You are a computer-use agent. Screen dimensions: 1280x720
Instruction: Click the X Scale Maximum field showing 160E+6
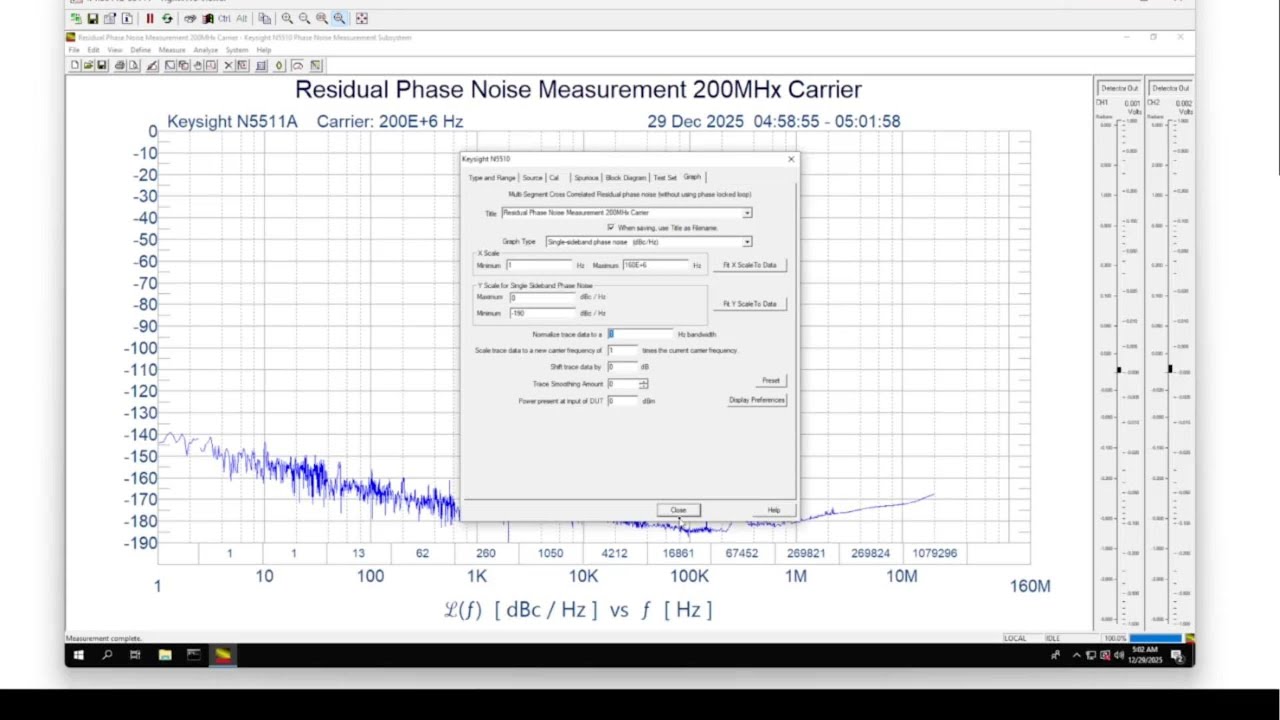click(656, 265)
